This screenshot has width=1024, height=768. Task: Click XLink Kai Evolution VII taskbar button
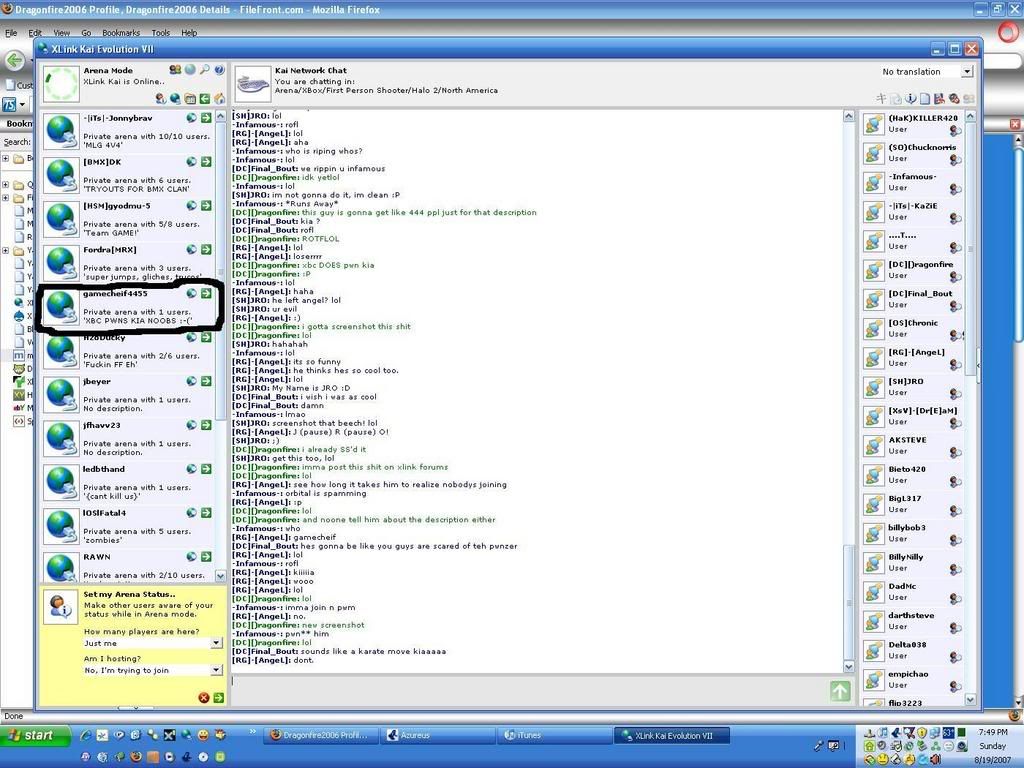click(670, 735)
